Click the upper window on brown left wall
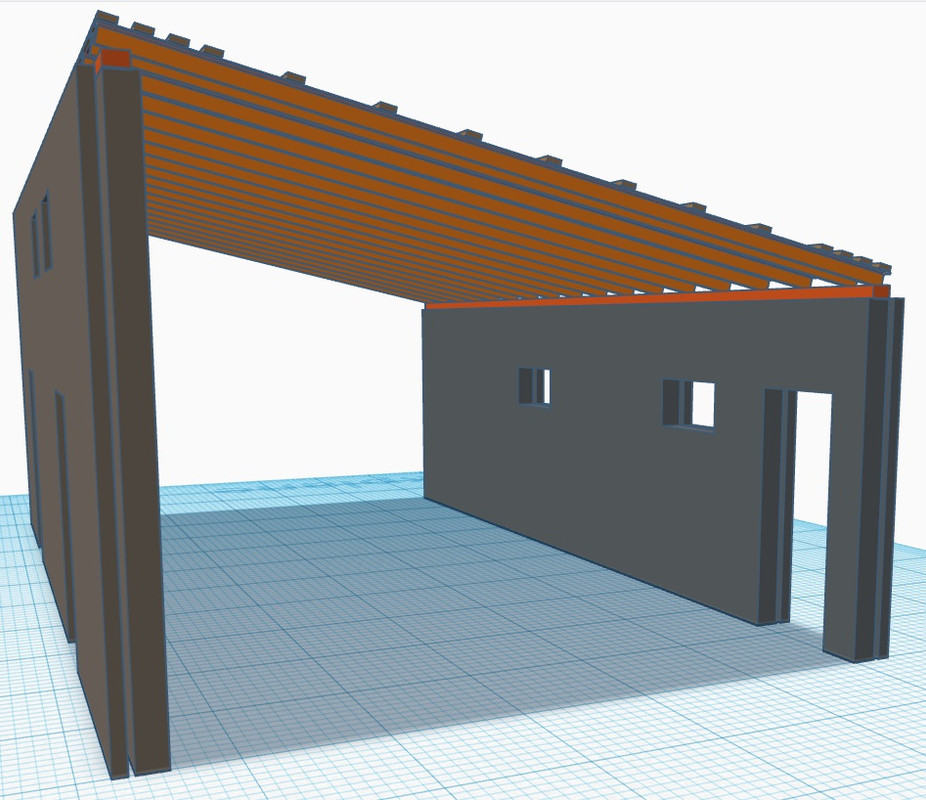926x800 pixels. point(41,234)
